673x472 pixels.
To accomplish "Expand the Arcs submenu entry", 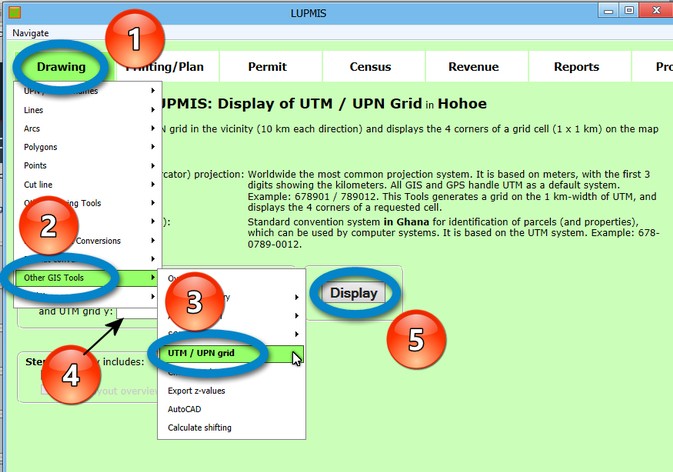I will (x=88, y=128).
